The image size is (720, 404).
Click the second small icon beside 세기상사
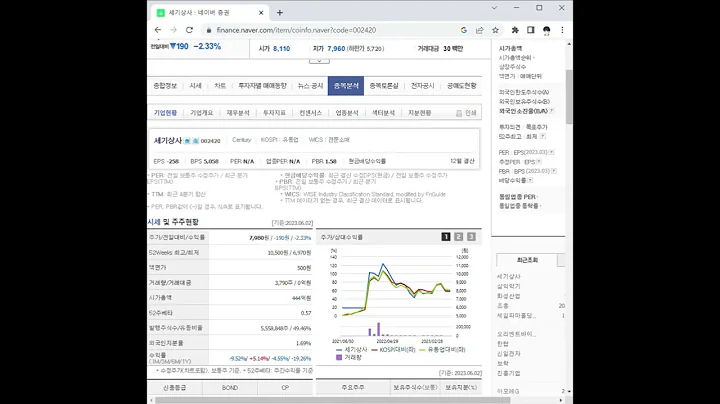[196, 141]
